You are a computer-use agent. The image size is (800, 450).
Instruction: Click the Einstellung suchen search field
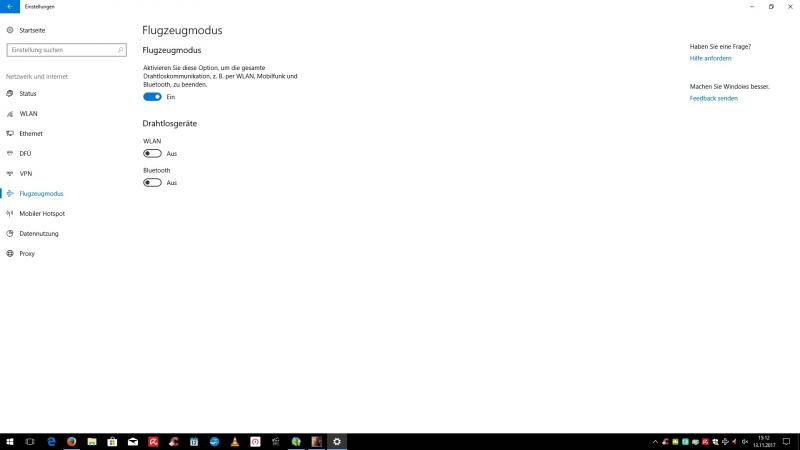(66, 49)
